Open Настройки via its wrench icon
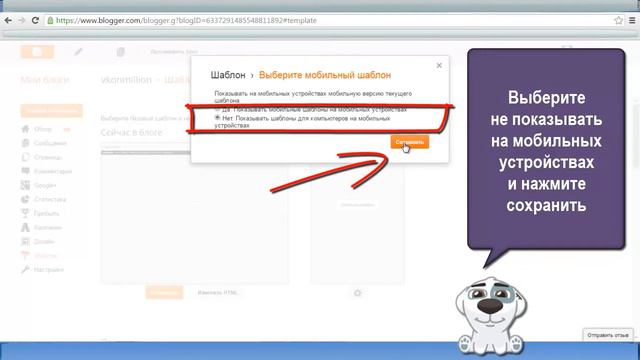 coord(25,270)
